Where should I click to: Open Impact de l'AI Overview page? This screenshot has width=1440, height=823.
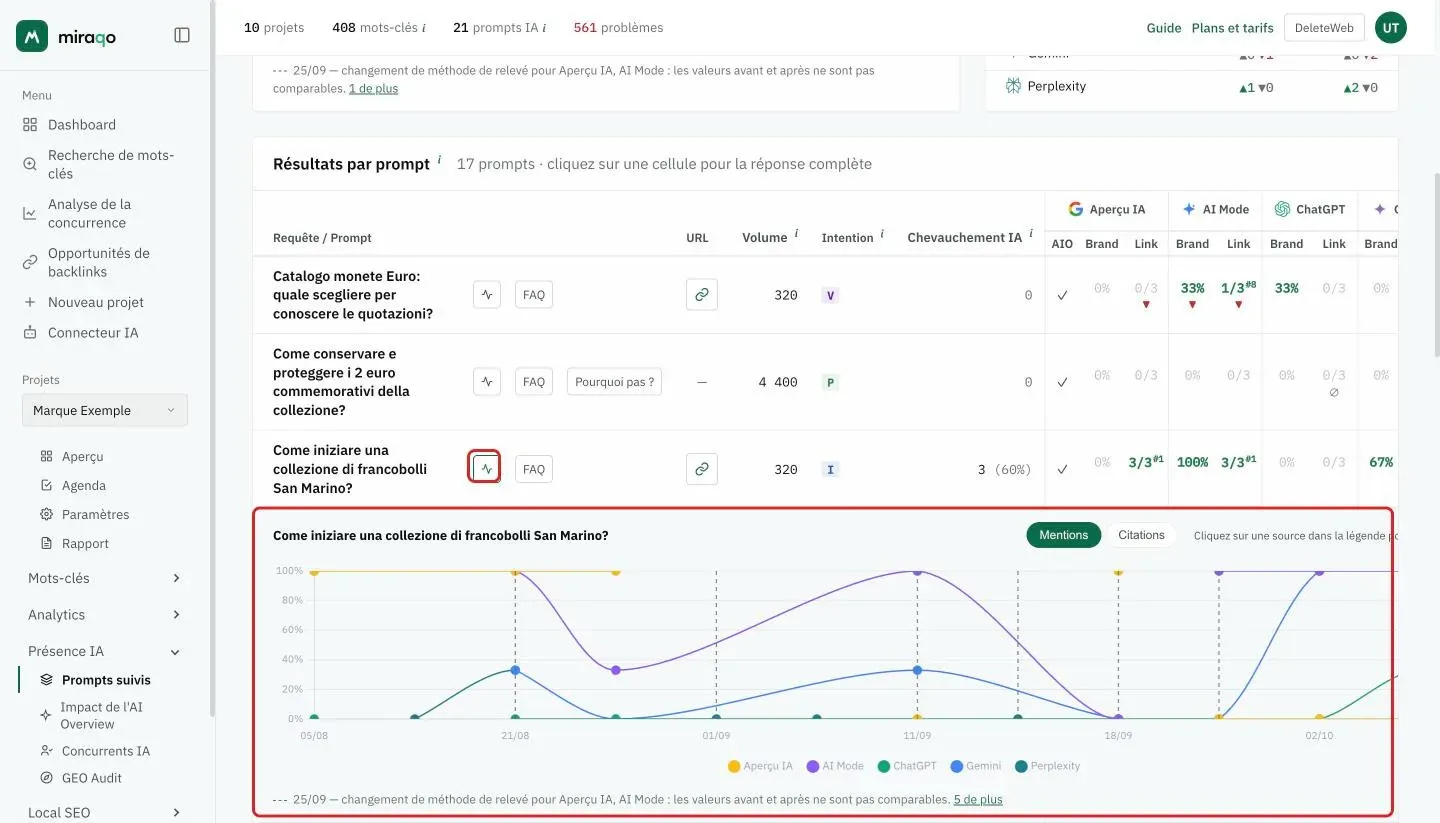(101, 715)
